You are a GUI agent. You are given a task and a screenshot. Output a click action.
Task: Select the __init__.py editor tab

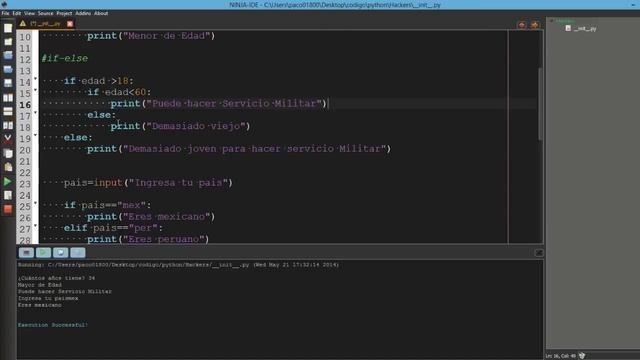click(x=45, y=24)
